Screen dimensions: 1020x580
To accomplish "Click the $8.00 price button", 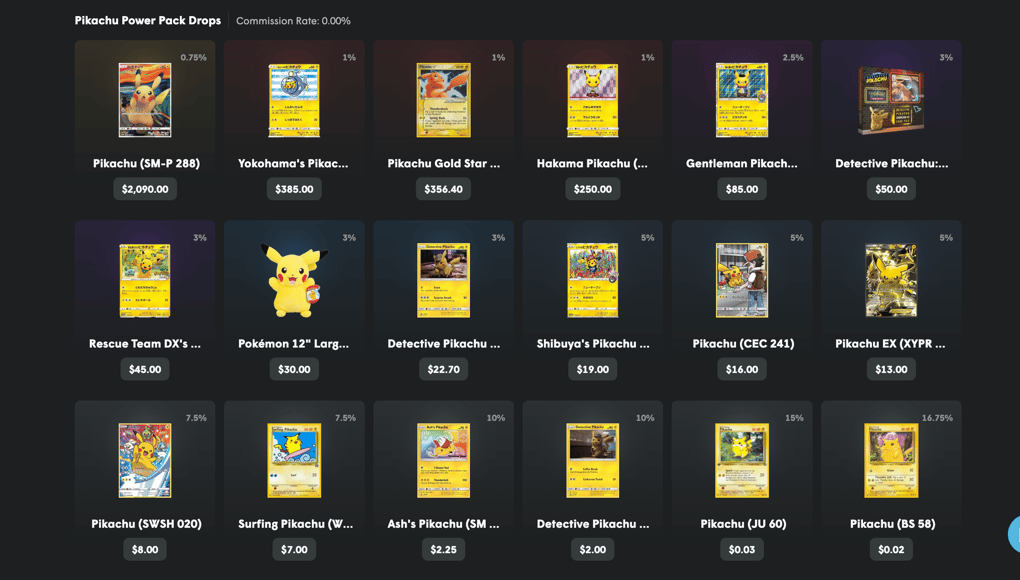I will [x=145, y=549].
